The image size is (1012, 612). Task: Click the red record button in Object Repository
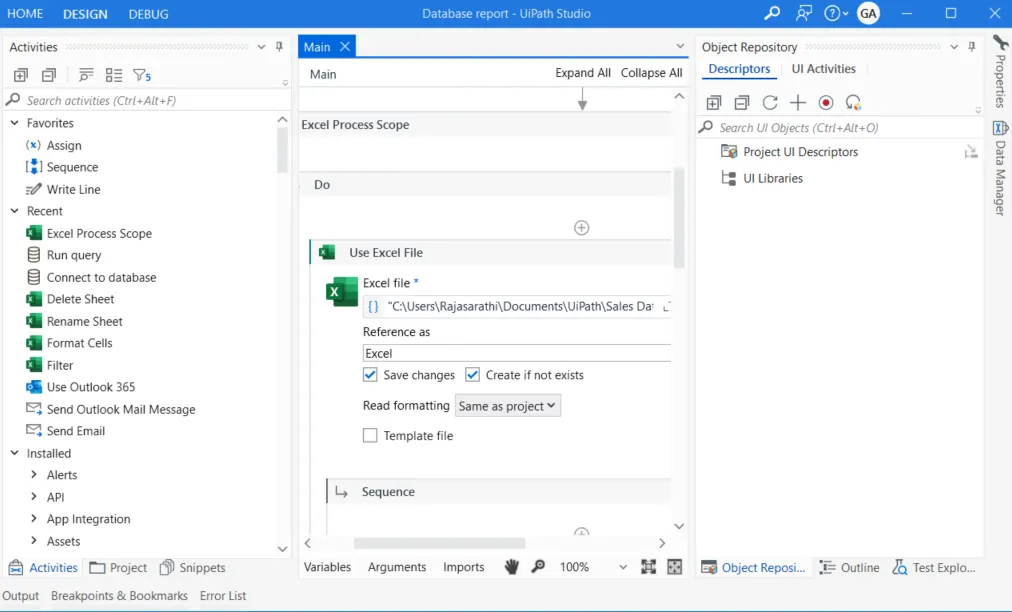click(825, 103)
